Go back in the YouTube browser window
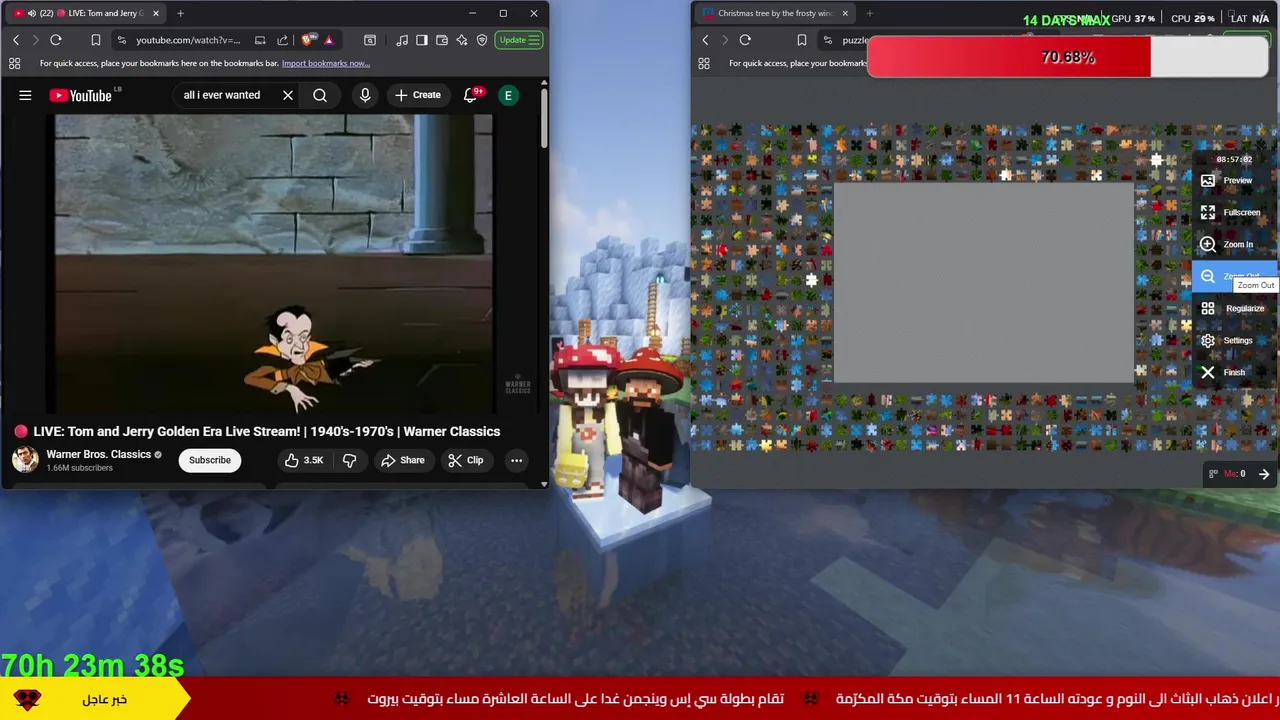 click(x=16, y=40)
